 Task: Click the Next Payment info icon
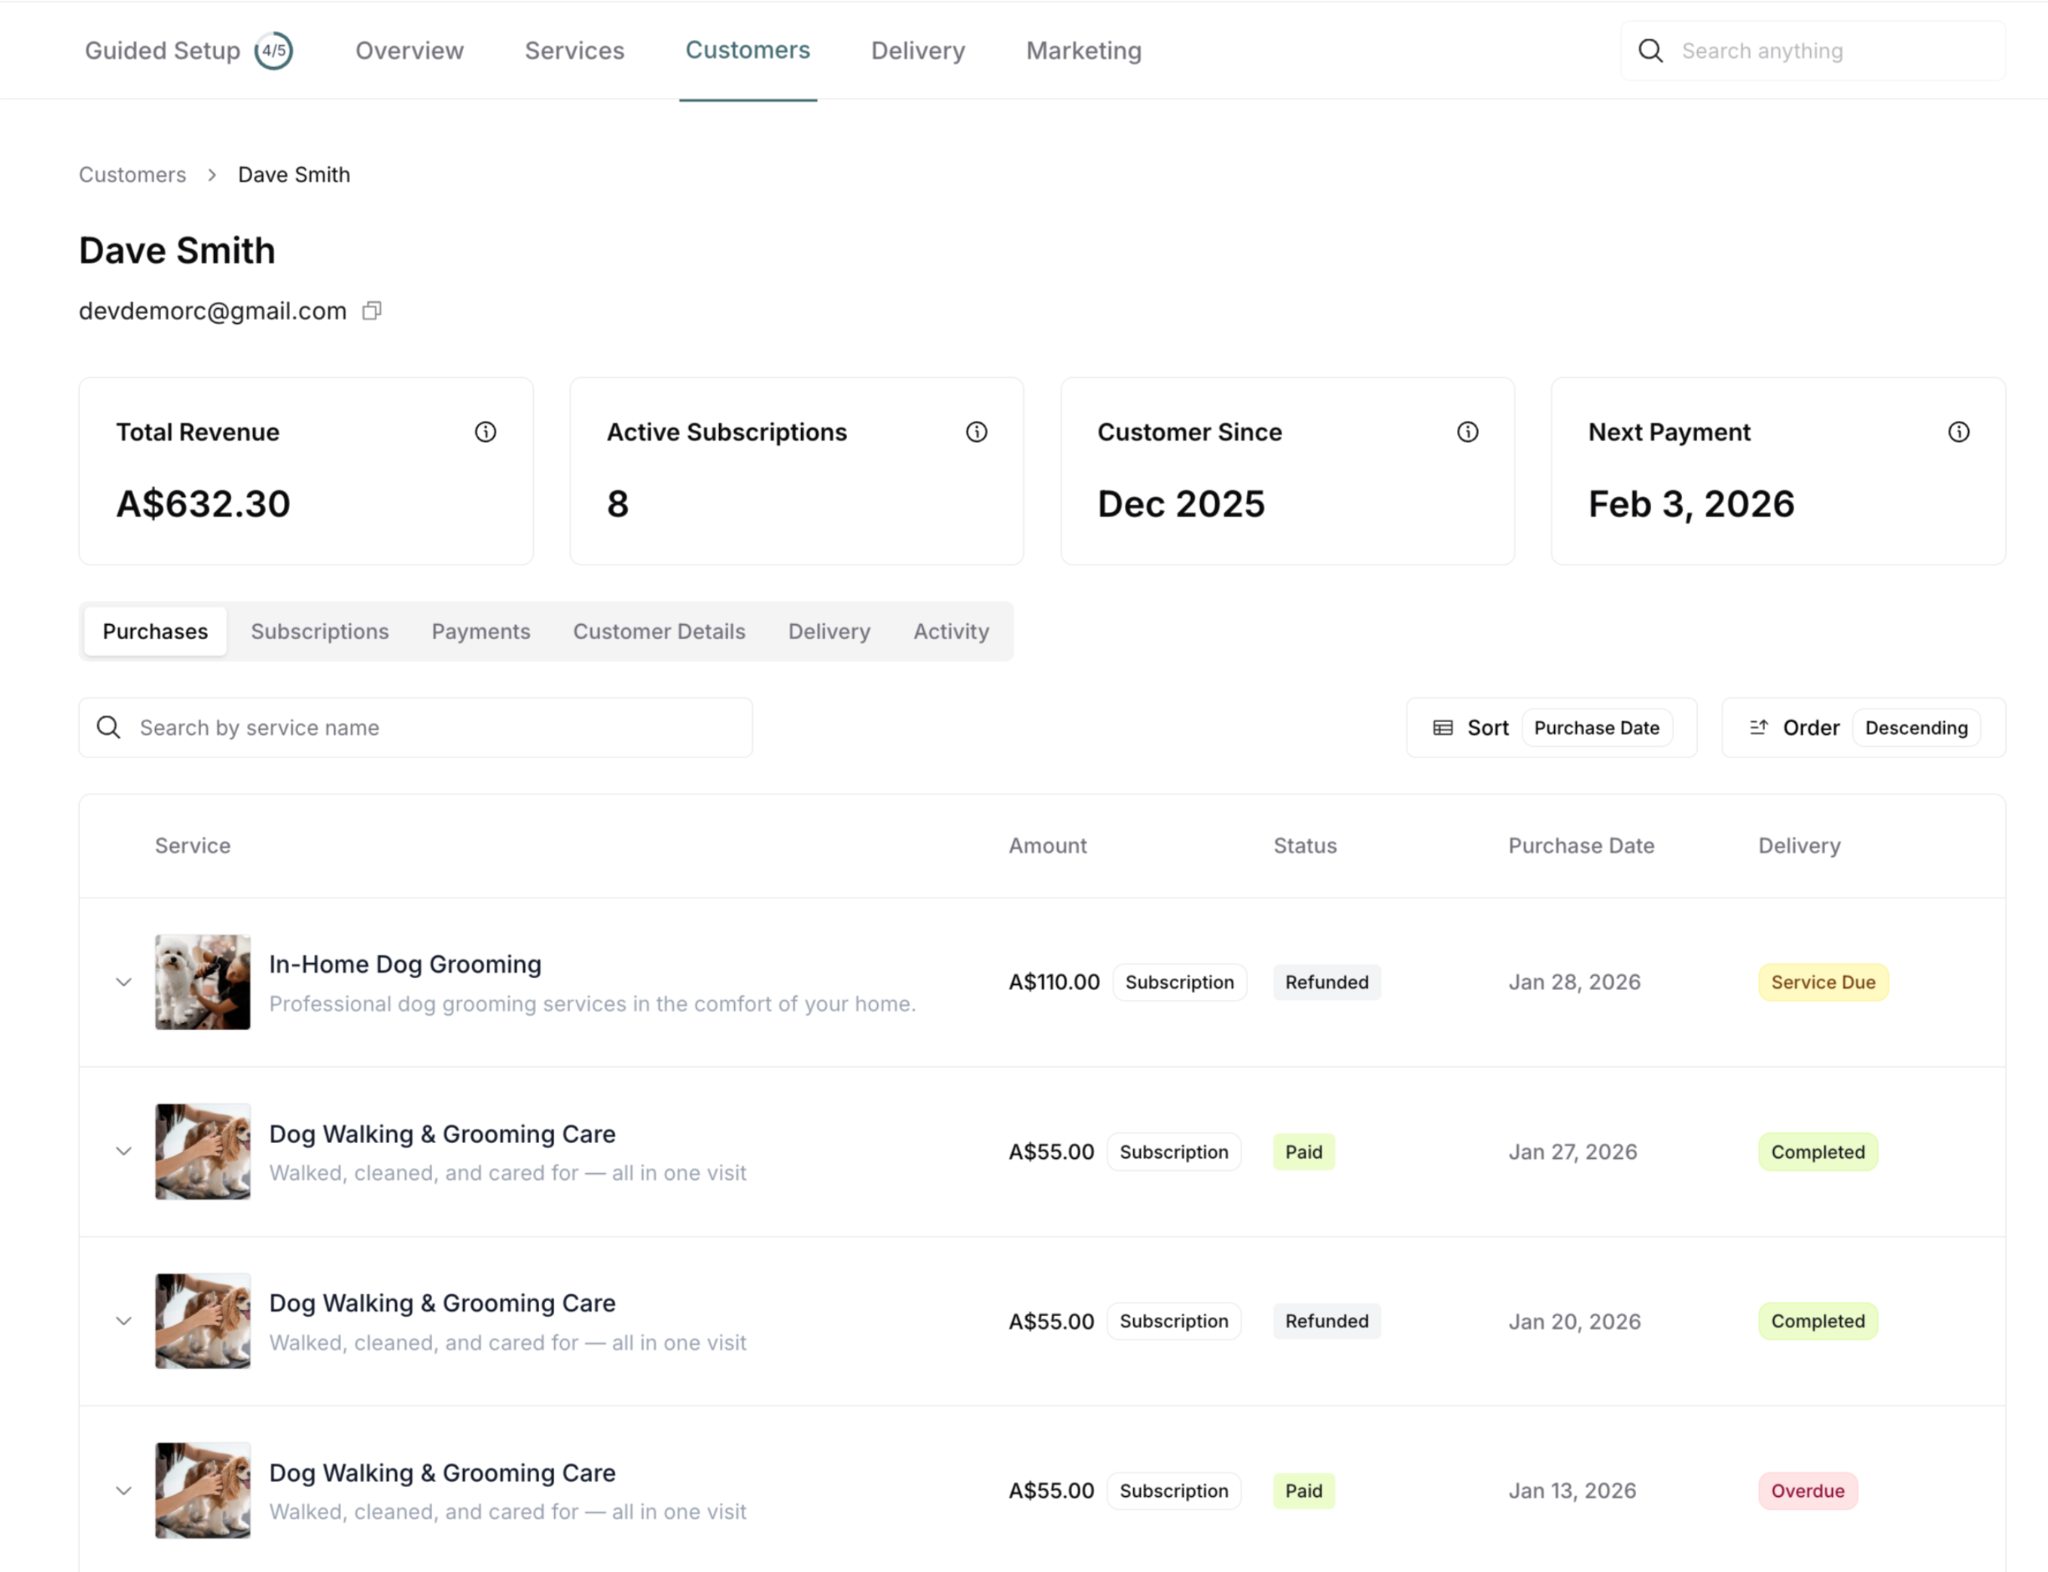[x=1958, y=432]
